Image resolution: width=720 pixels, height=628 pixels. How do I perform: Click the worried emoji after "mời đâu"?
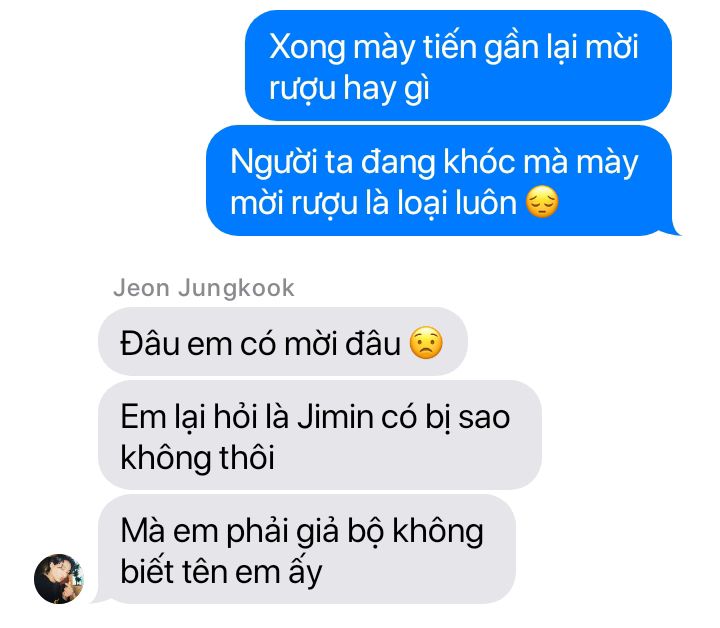click(426, 342)
